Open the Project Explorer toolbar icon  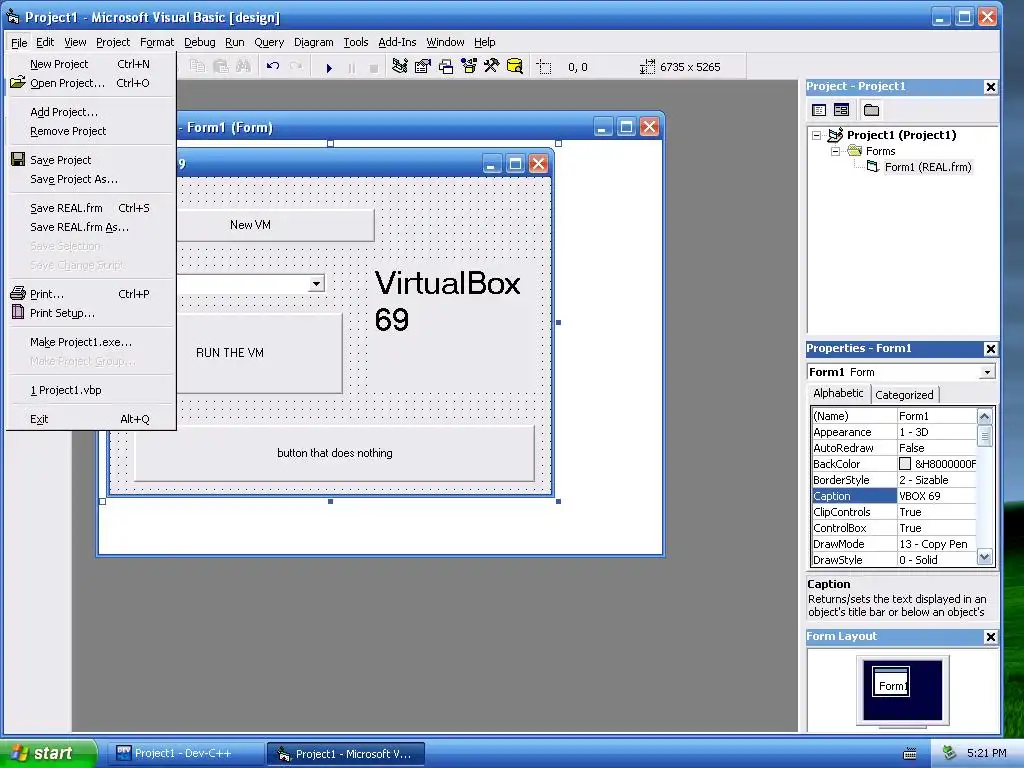point(400,66)
